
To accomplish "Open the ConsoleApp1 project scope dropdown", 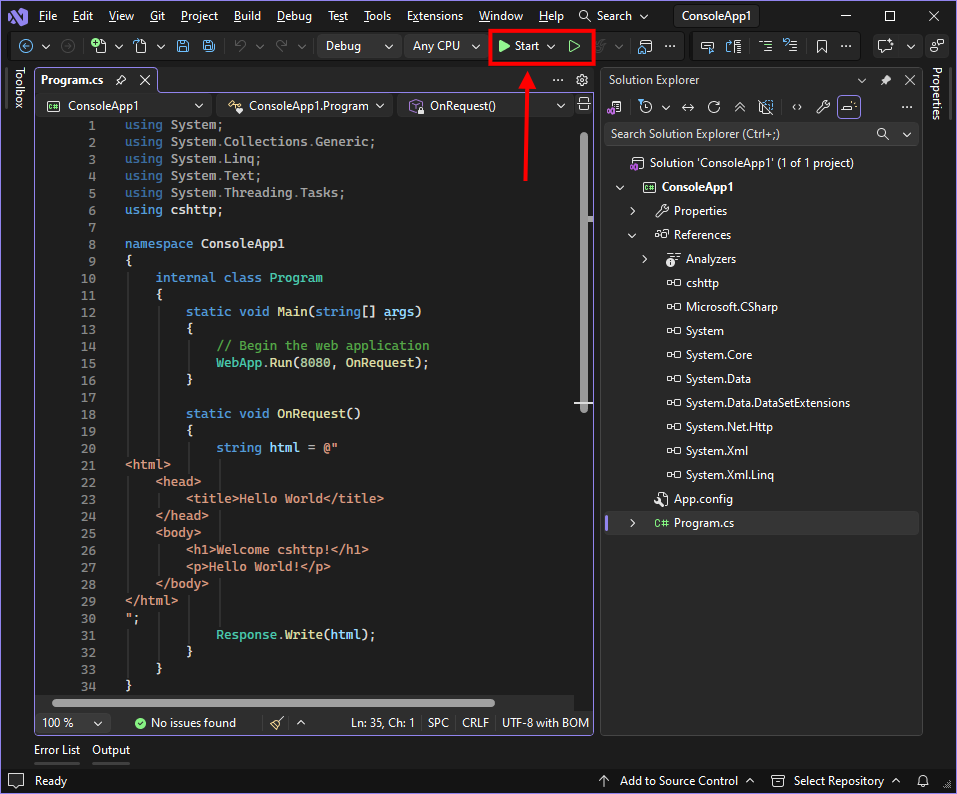I will (125, 106).
